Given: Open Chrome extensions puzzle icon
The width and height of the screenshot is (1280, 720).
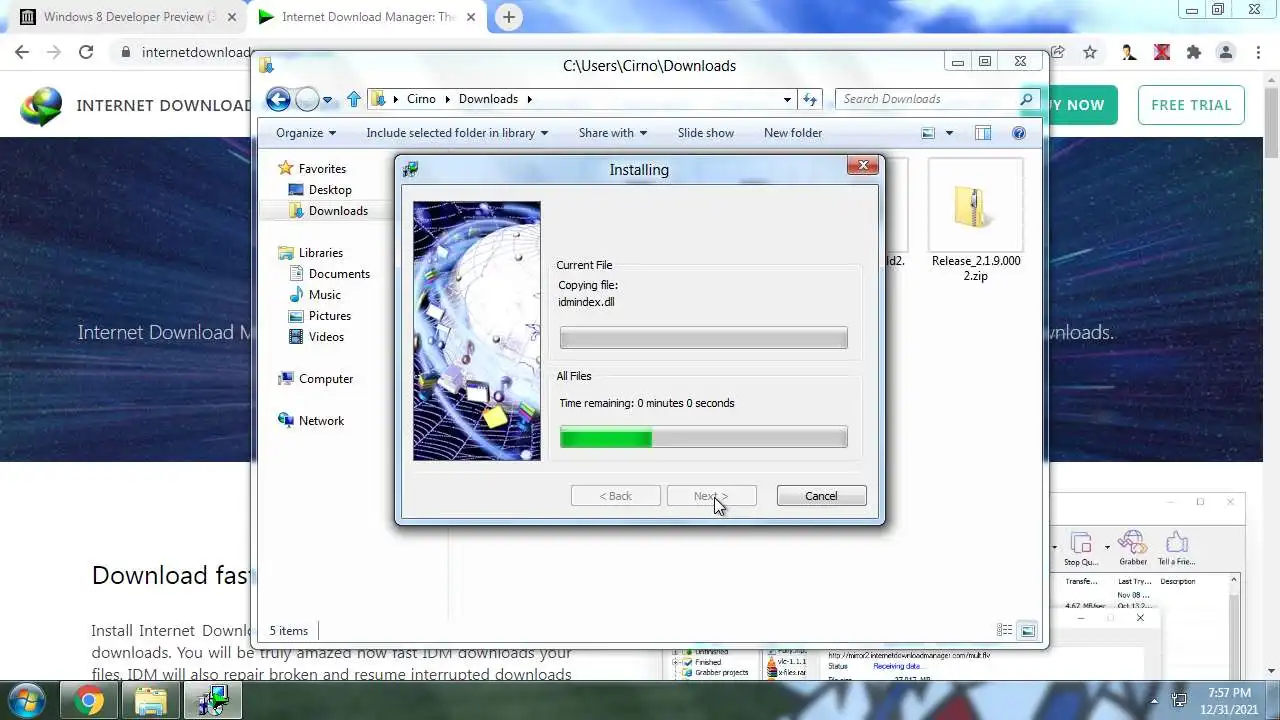Looking at the screenshot, I should click(1193, 52).
